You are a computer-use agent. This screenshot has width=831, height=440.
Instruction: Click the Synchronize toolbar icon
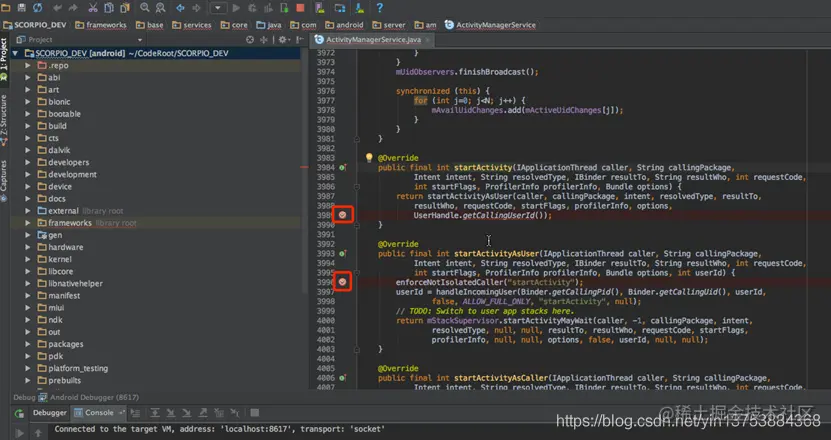38,7
